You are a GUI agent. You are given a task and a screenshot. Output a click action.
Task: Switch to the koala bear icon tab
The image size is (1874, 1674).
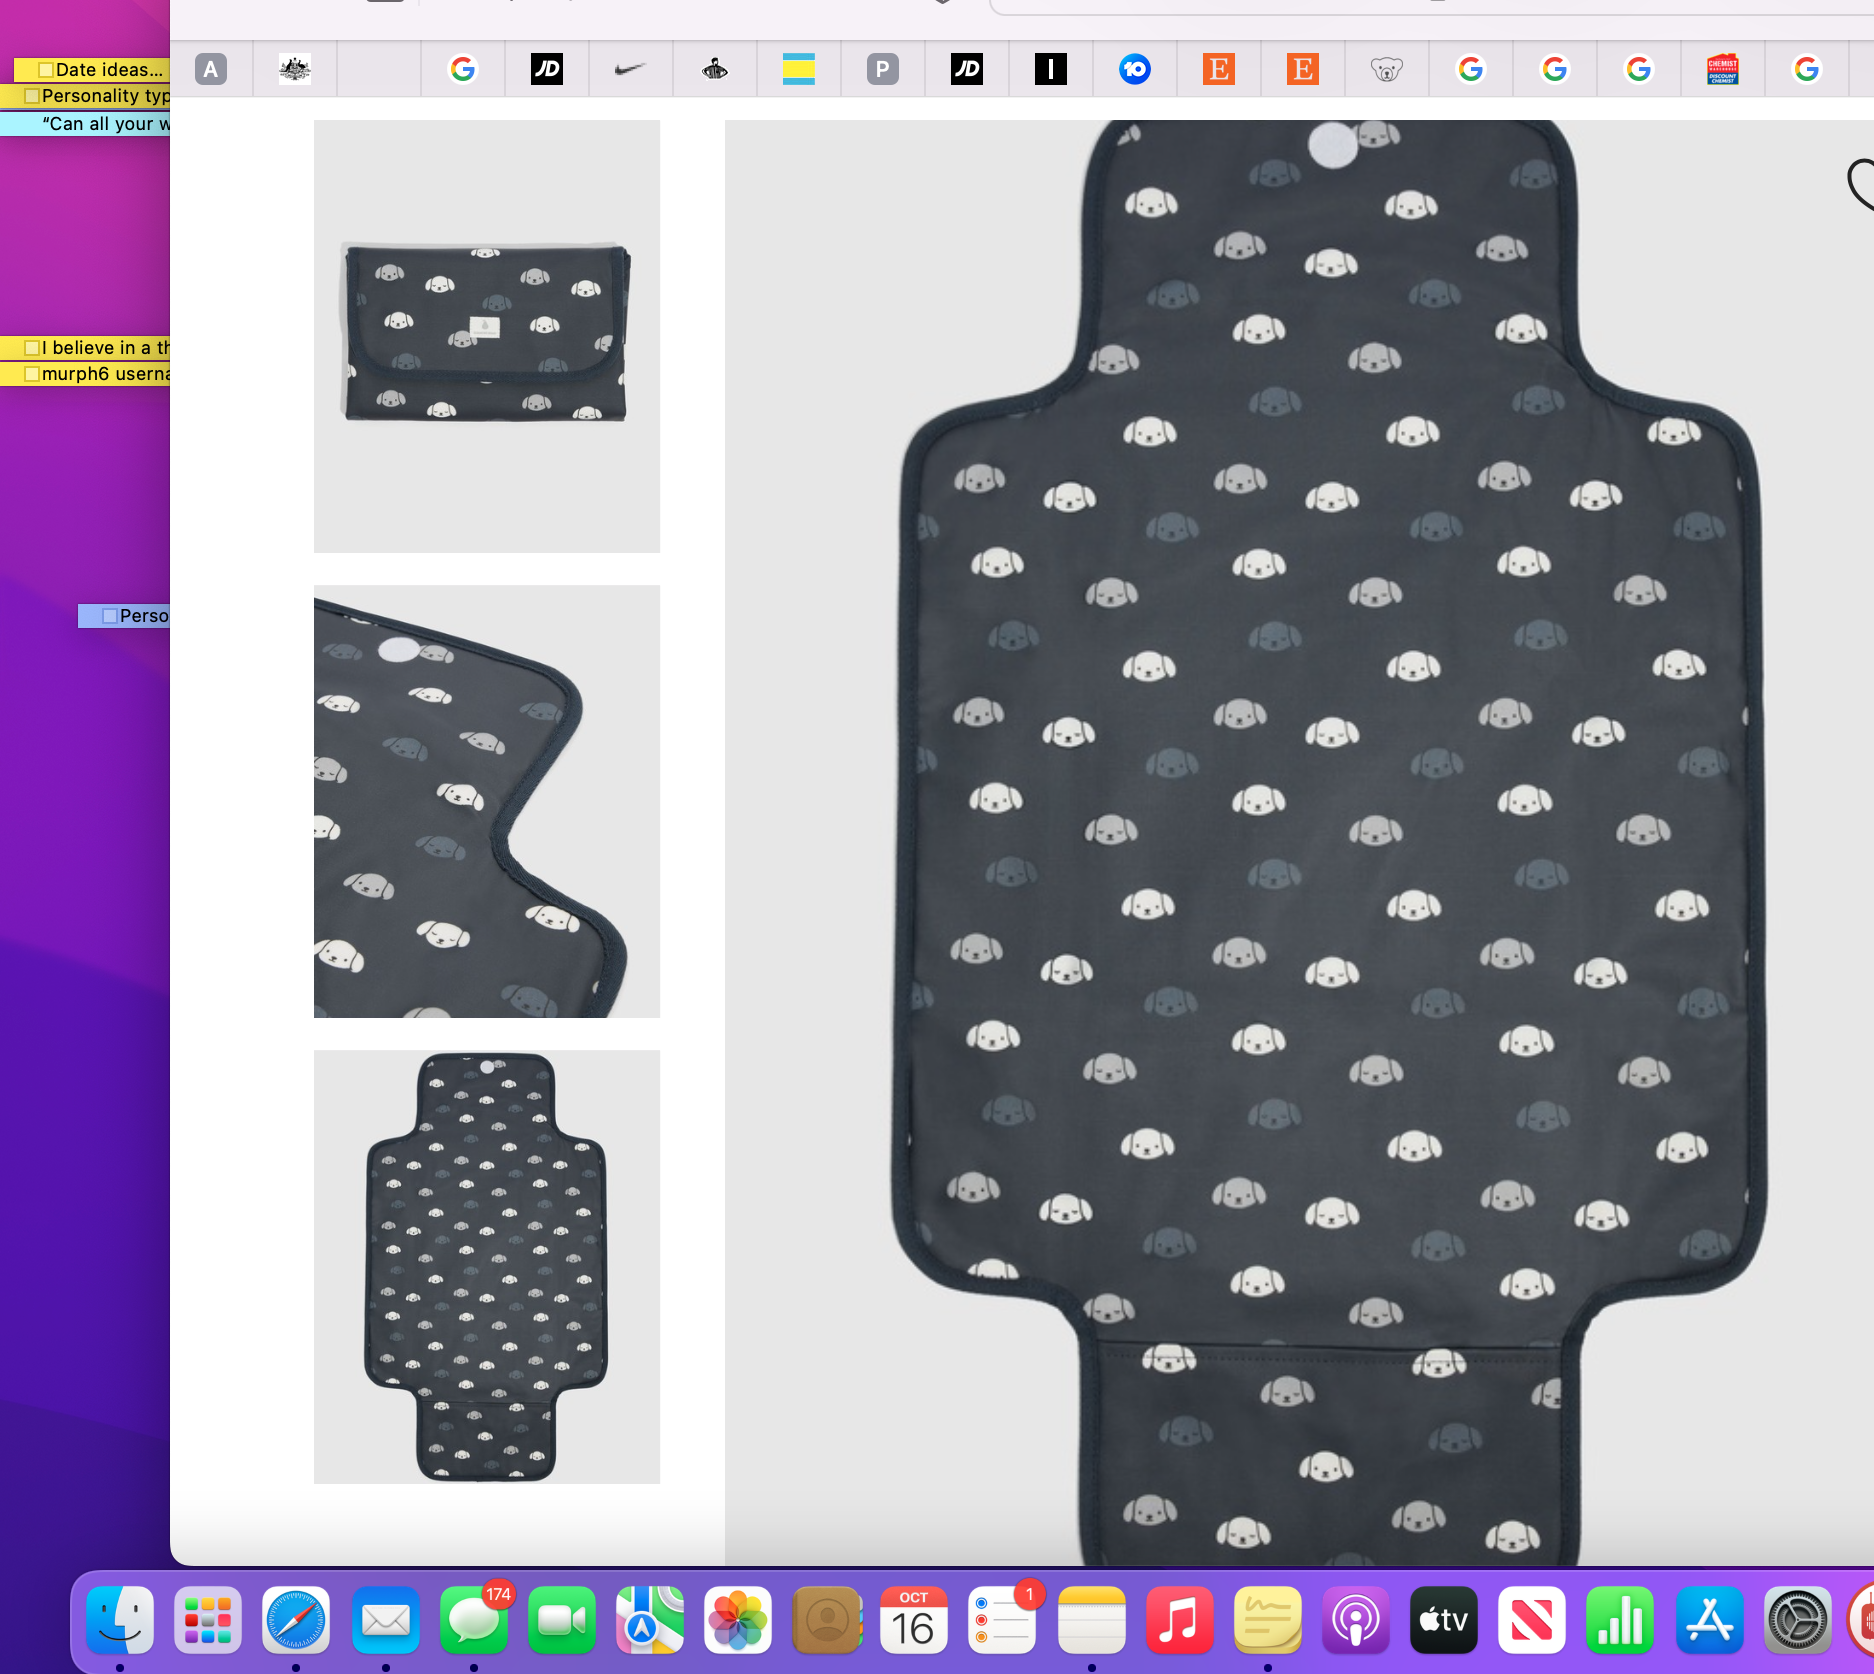click(1387, 69)
